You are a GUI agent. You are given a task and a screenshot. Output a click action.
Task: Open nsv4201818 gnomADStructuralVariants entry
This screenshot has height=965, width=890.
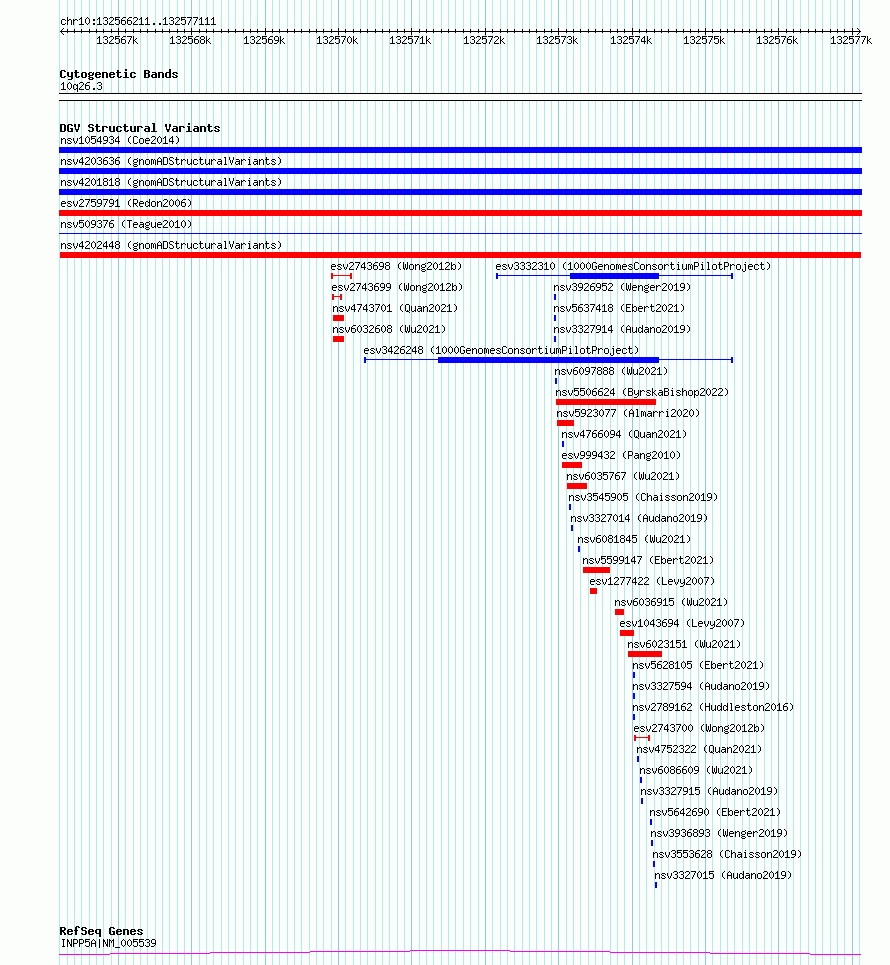coord(171,182)
